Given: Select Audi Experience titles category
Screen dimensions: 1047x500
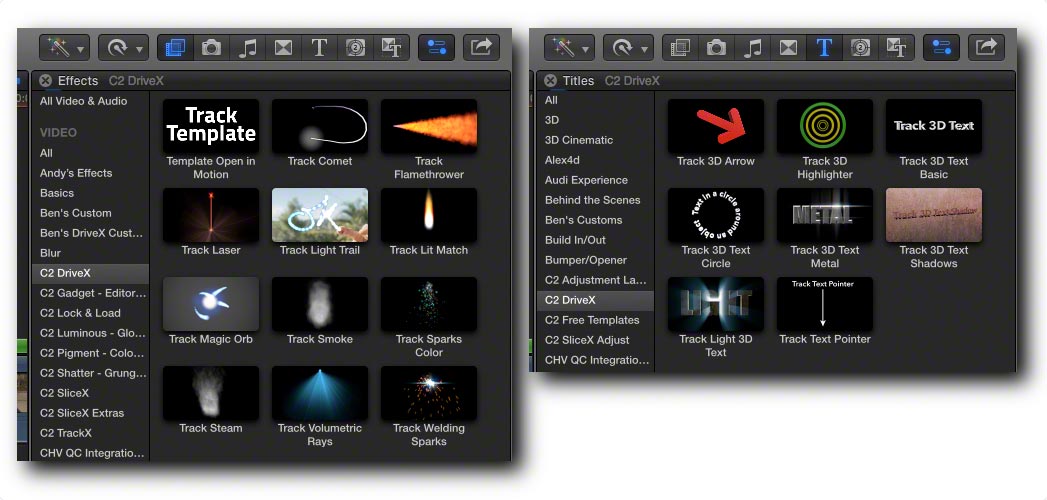Looking at the screenshot, I should point(586,180).
